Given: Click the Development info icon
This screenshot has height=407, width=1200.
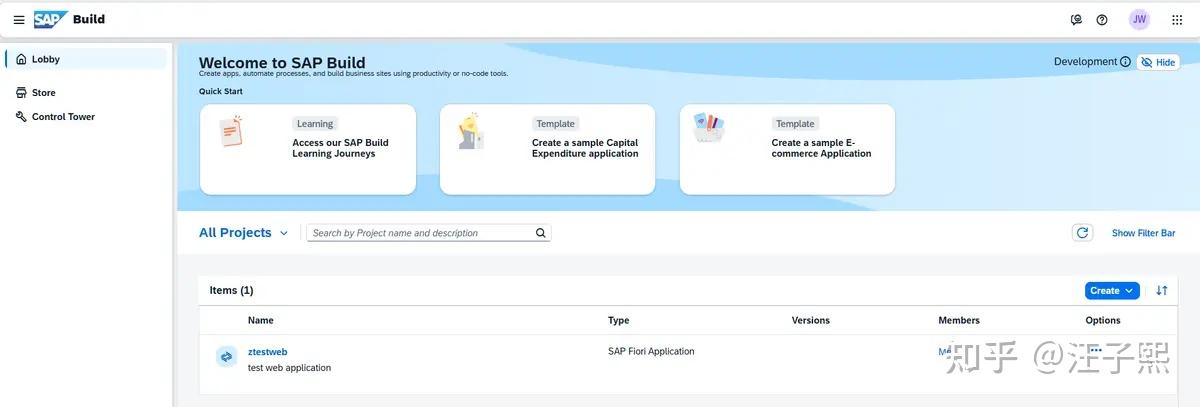Looking at the screenshot, I should tap(1125, 62).
